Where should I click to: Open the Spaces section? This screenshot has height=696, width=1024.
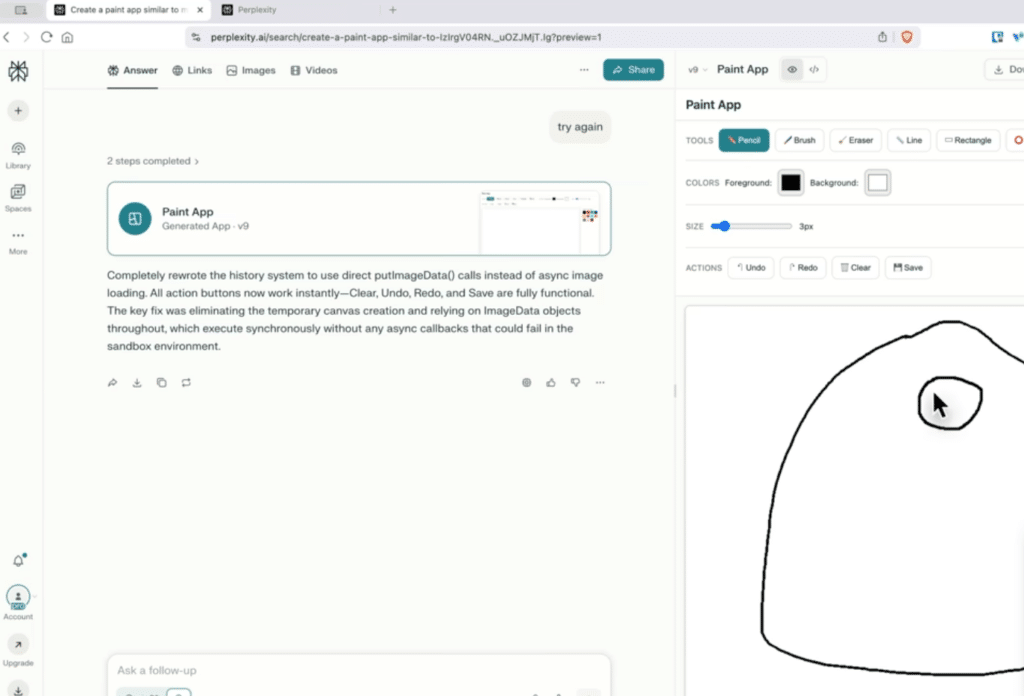pyautogui.click(x=18, y=195)
